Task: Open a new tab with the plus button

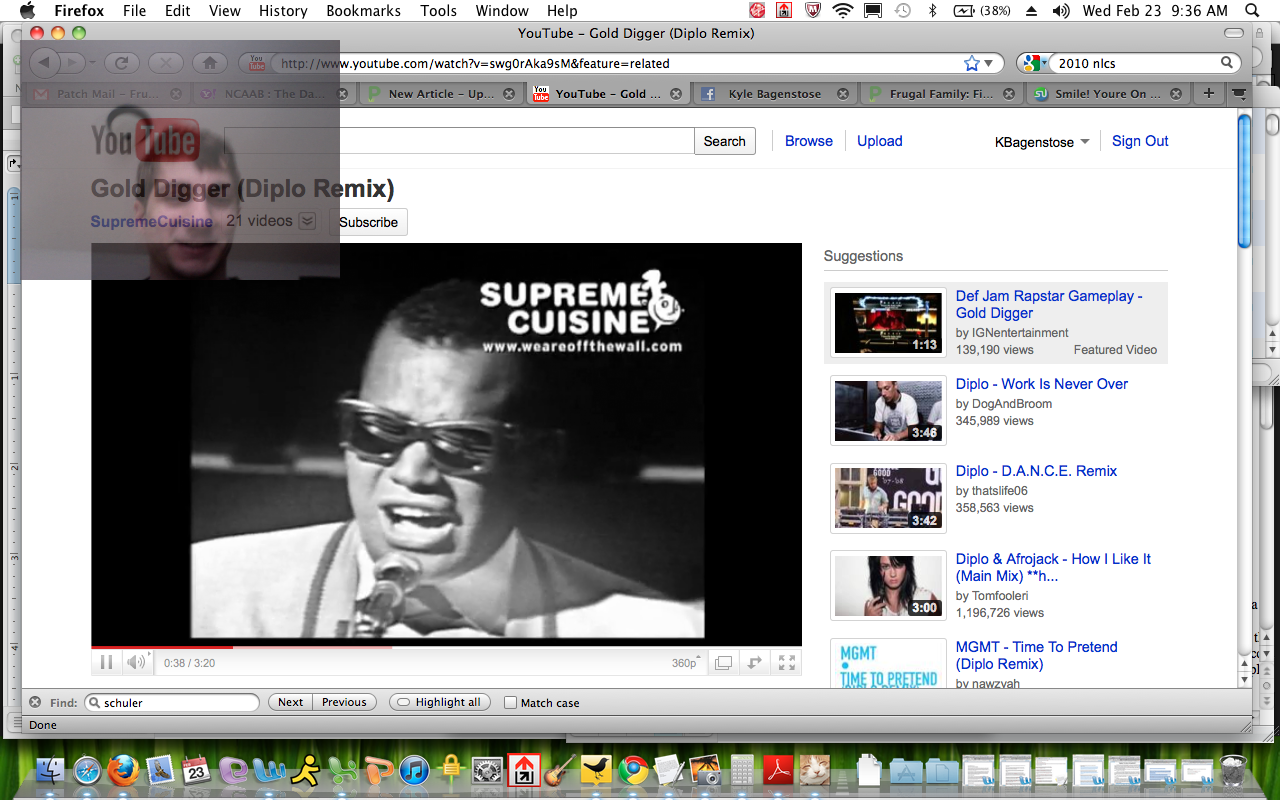Action: click(x=1209, y=93)
